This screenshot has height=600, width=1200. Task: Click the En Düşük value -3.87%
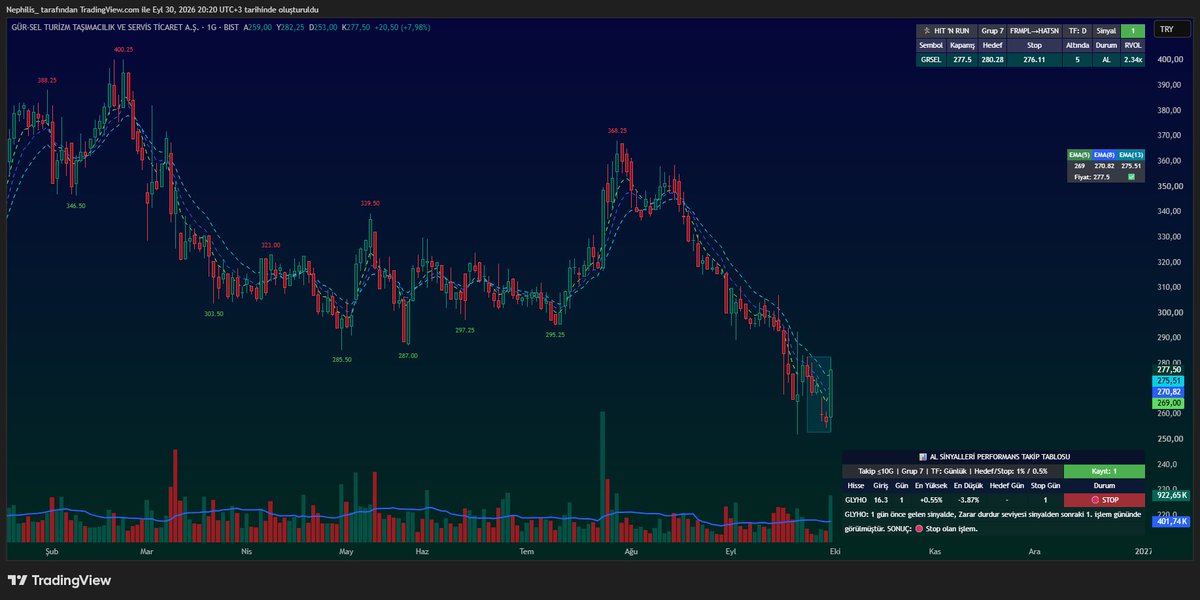[971, 499]
